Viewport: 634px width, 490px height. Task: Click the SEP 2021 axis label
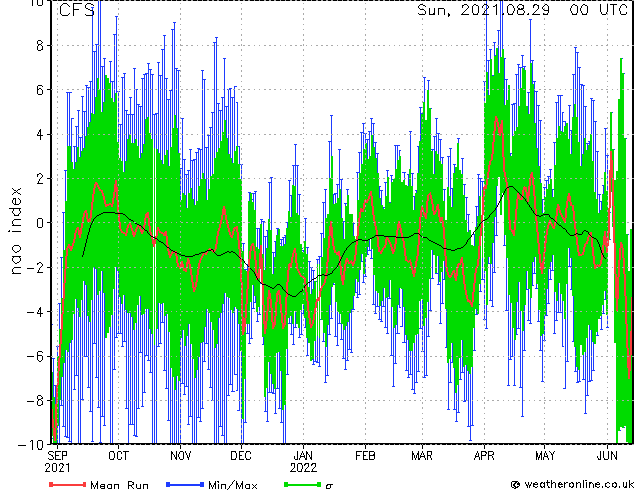pyautogui.click(x=57, y=462)
